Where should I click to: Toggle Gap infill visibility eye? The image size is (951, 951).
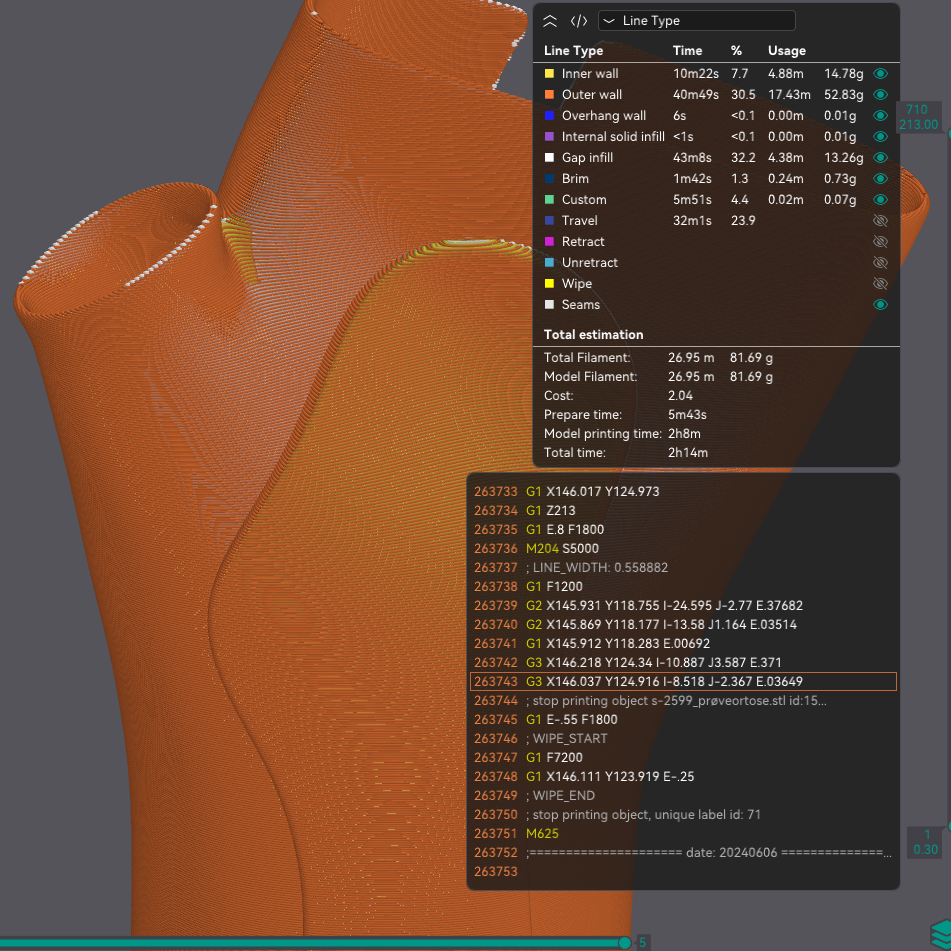click(880, 158)
